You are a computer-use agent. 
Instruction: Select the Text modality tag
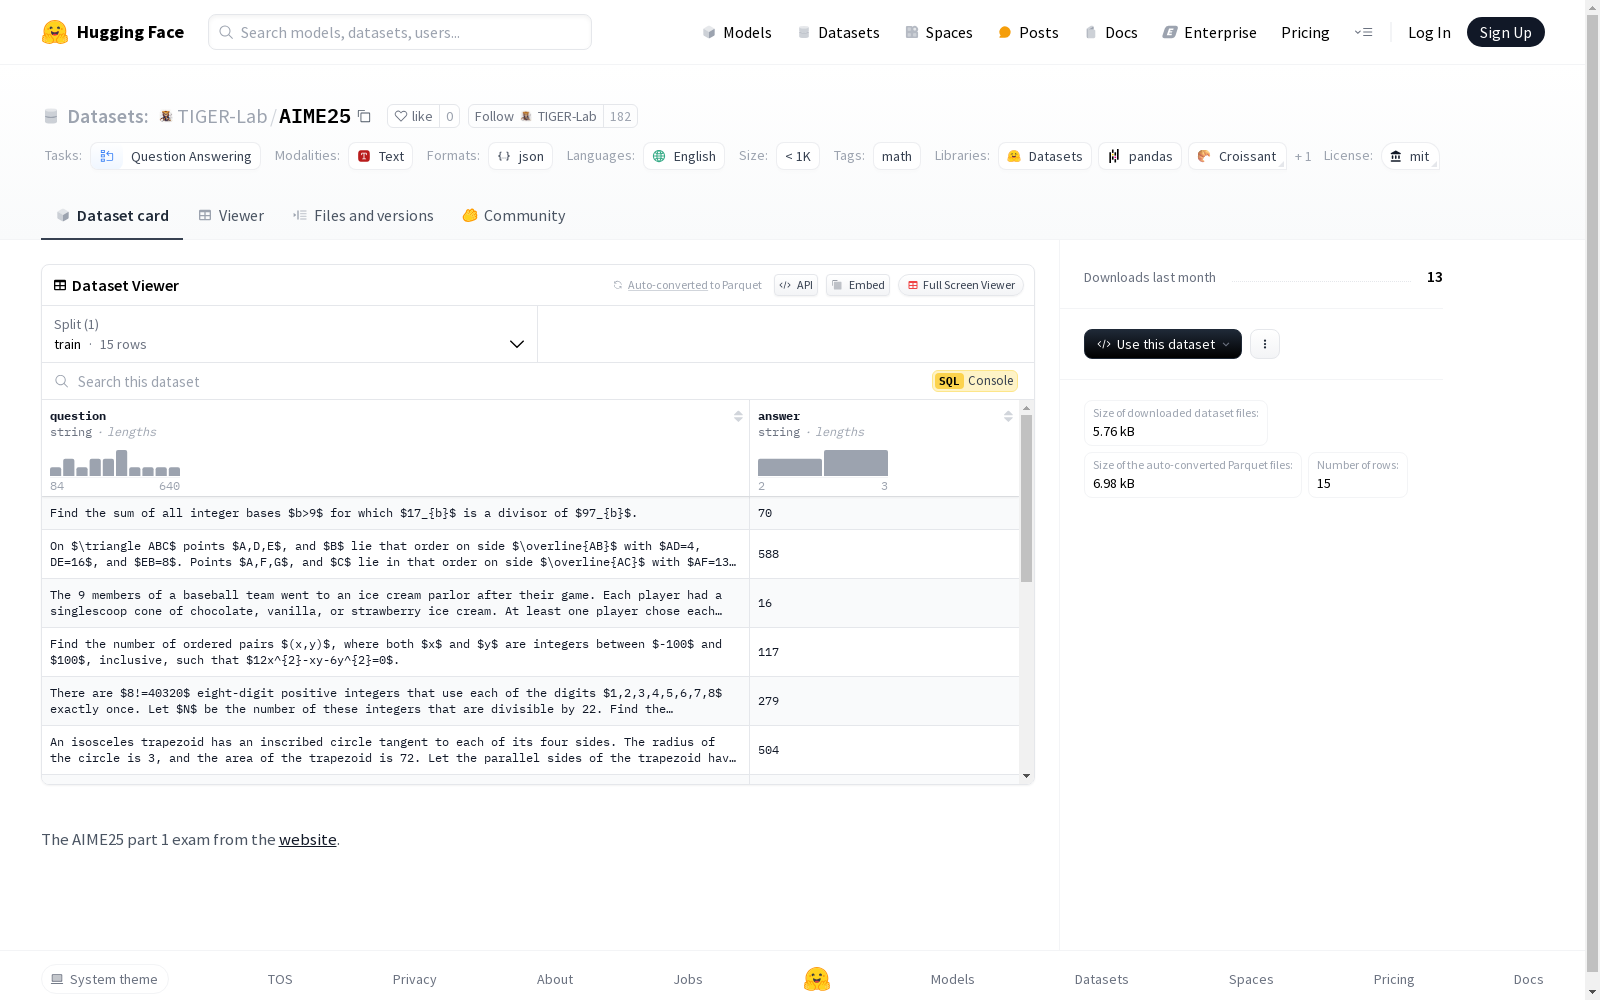coord(381,156)
